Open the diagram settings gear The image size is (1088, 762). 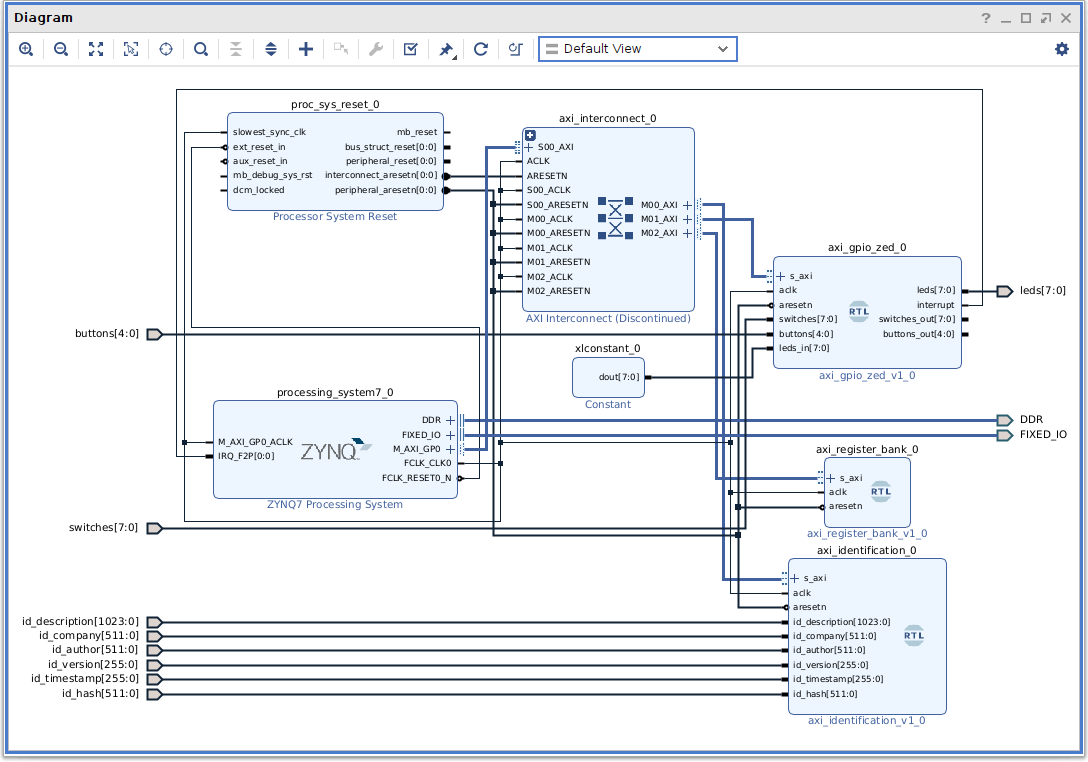1061,49
